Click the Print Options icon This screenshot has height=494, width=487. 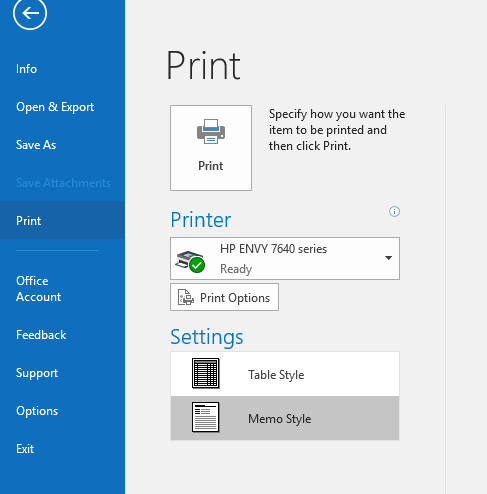[x=186, y=297]
